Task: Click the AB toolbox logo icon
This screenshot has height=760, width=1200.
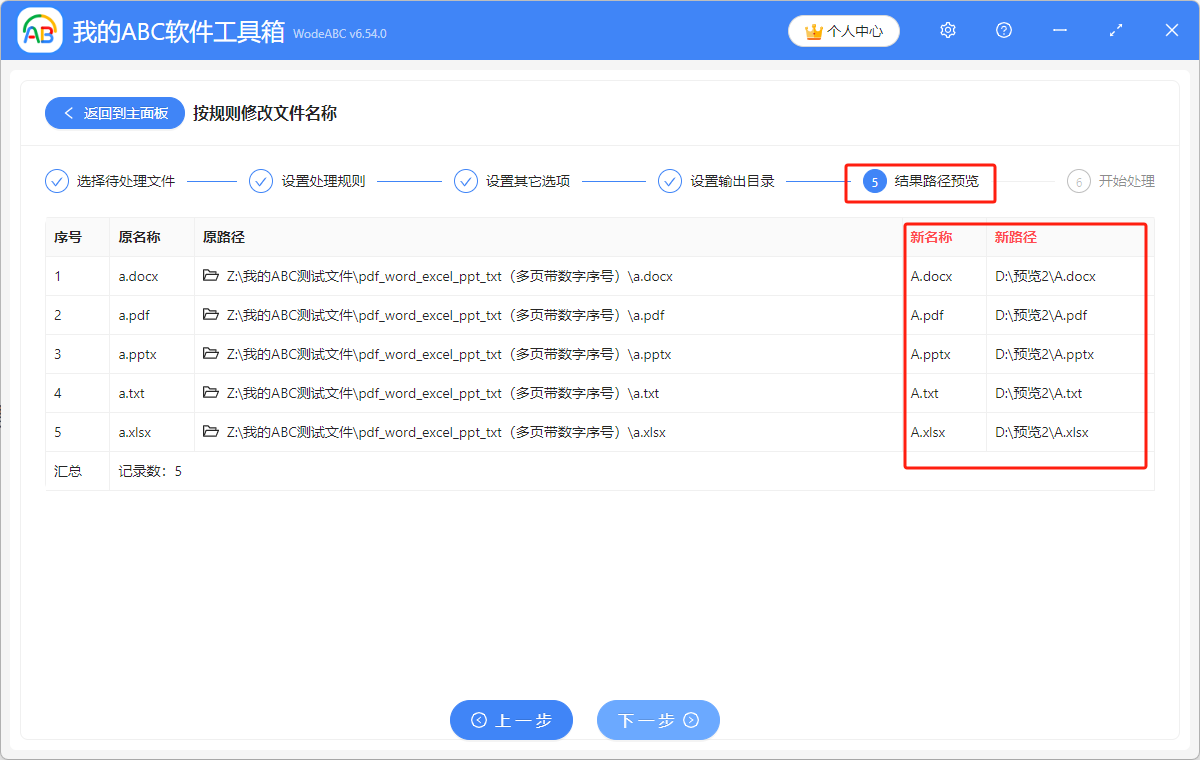Action: 39,30
